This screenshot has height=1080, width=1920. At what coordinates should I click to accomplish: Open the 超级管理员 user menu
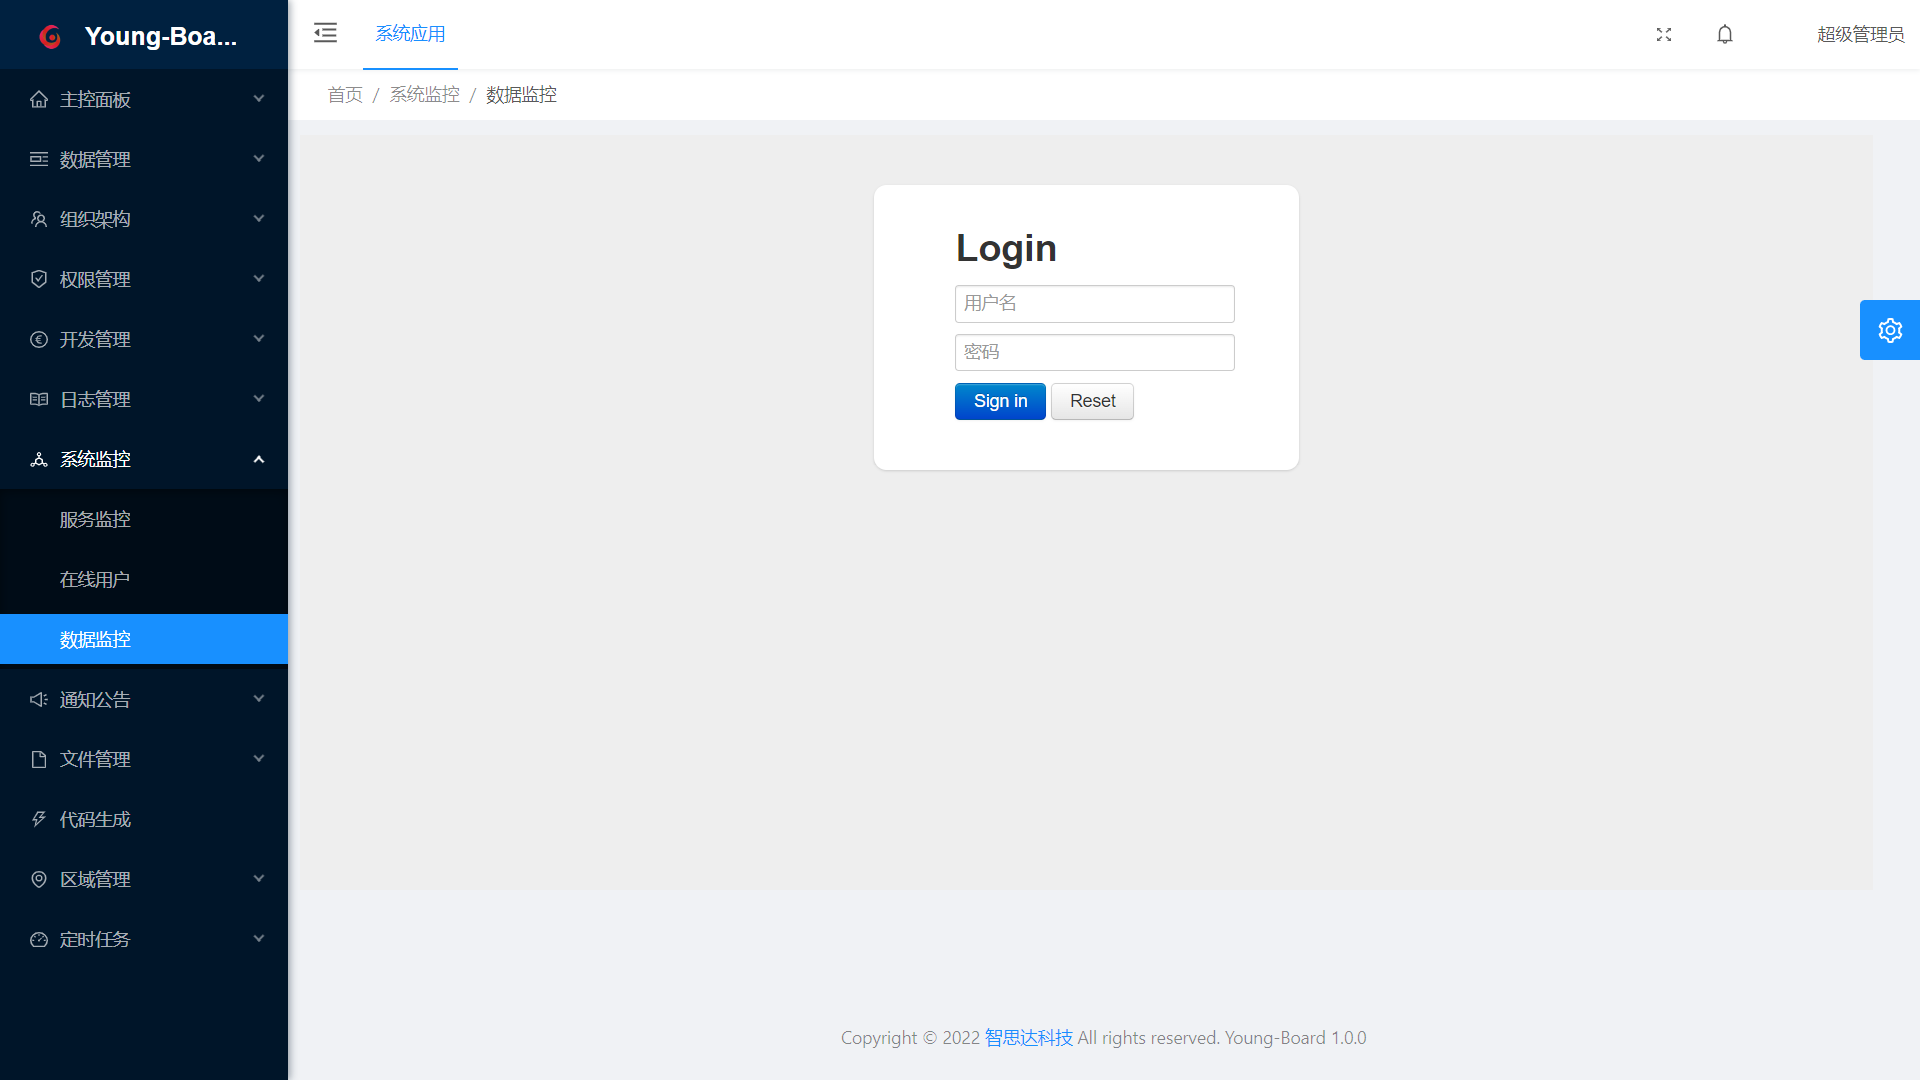[1860, 34]
